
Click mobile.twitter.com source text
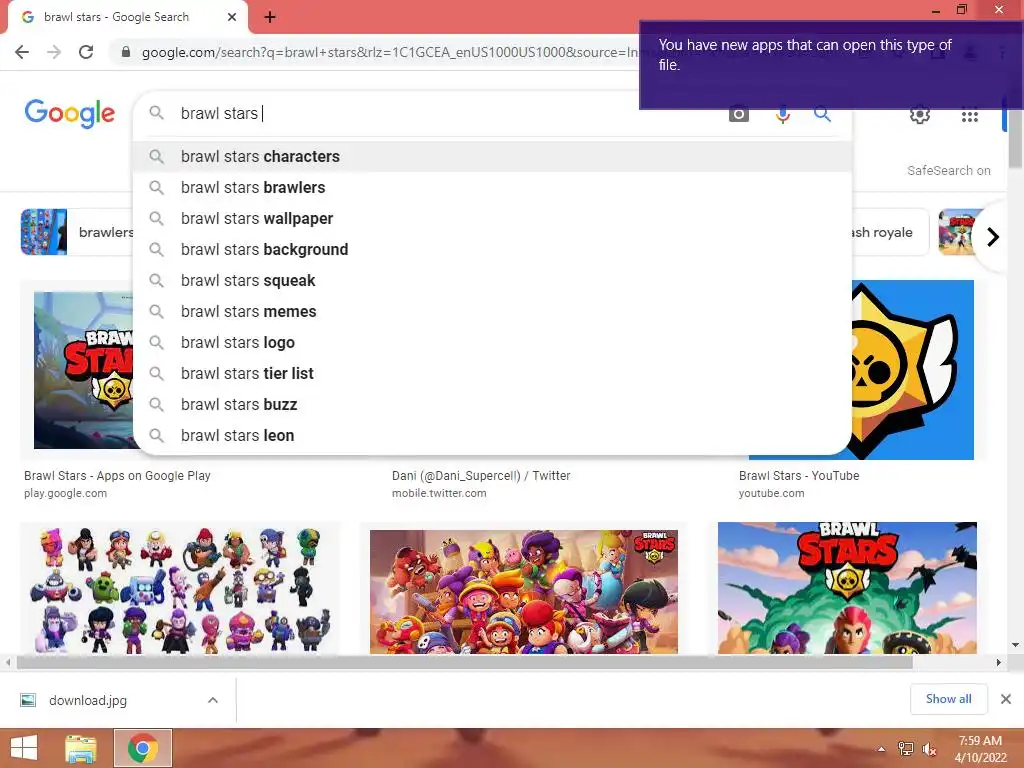[x=439, y=493]
